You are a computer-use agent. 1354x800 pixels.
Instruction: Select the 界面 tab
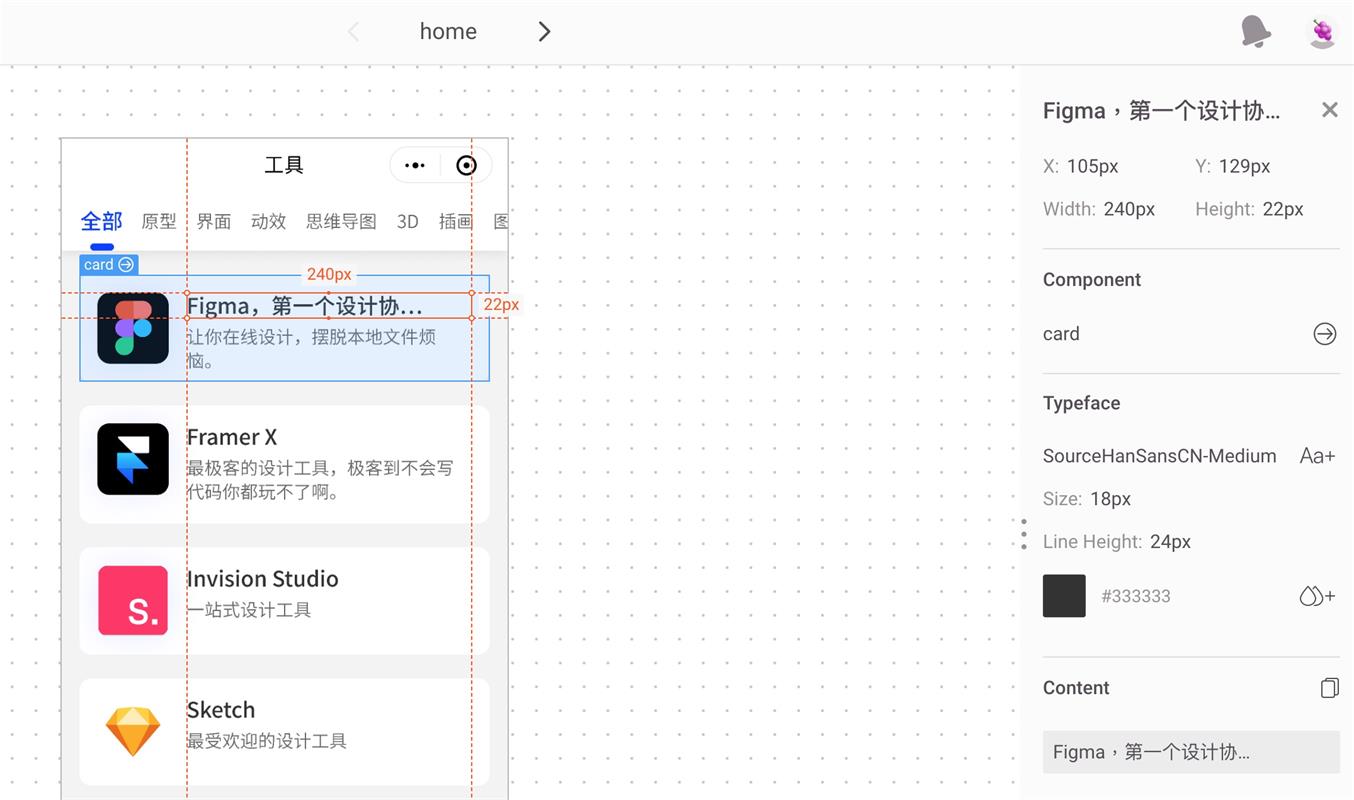pos(214,222)
